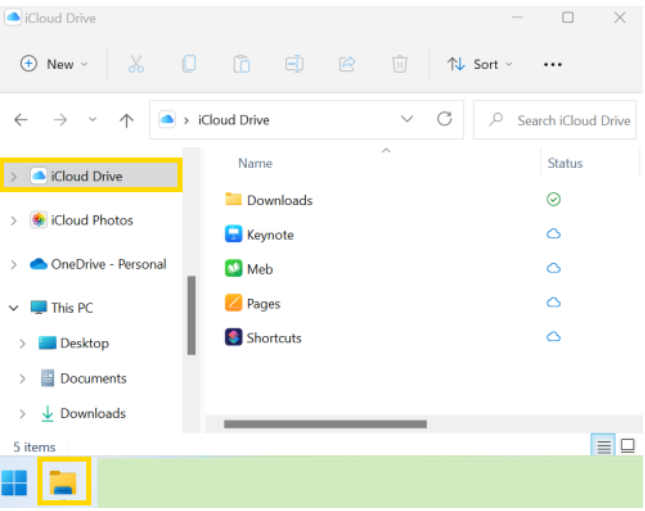Expand the Documents tree node

point(23,379)
